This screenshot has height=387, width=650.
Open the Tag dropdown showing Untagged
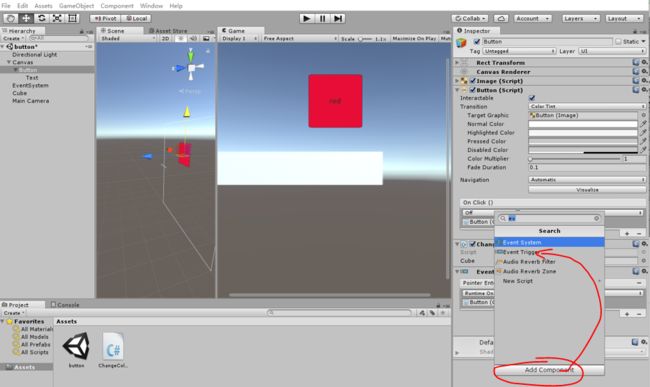pos(519,51)
